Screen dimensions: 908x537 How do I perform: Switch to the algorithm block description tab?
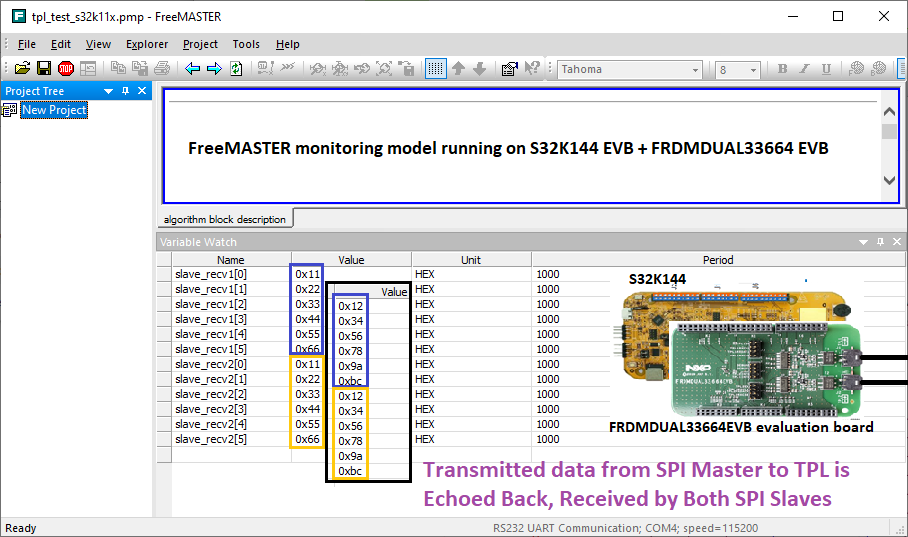225,219
